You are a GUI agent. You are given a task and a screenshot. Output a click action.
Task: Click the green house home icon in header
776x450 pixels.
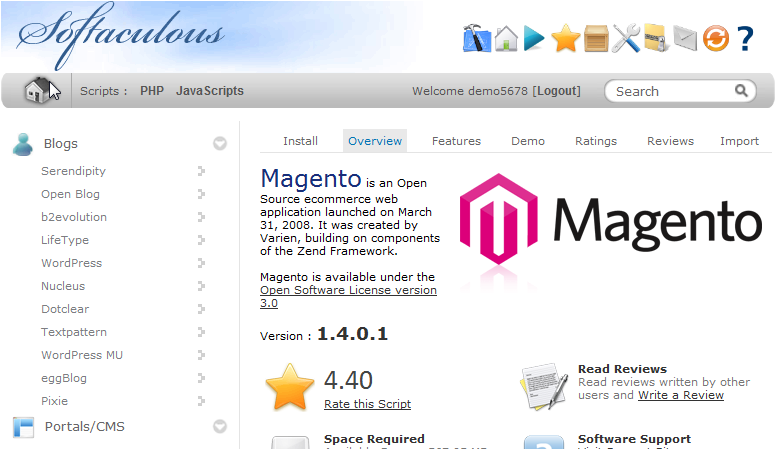pyautogui.click(x=506, y=38)
